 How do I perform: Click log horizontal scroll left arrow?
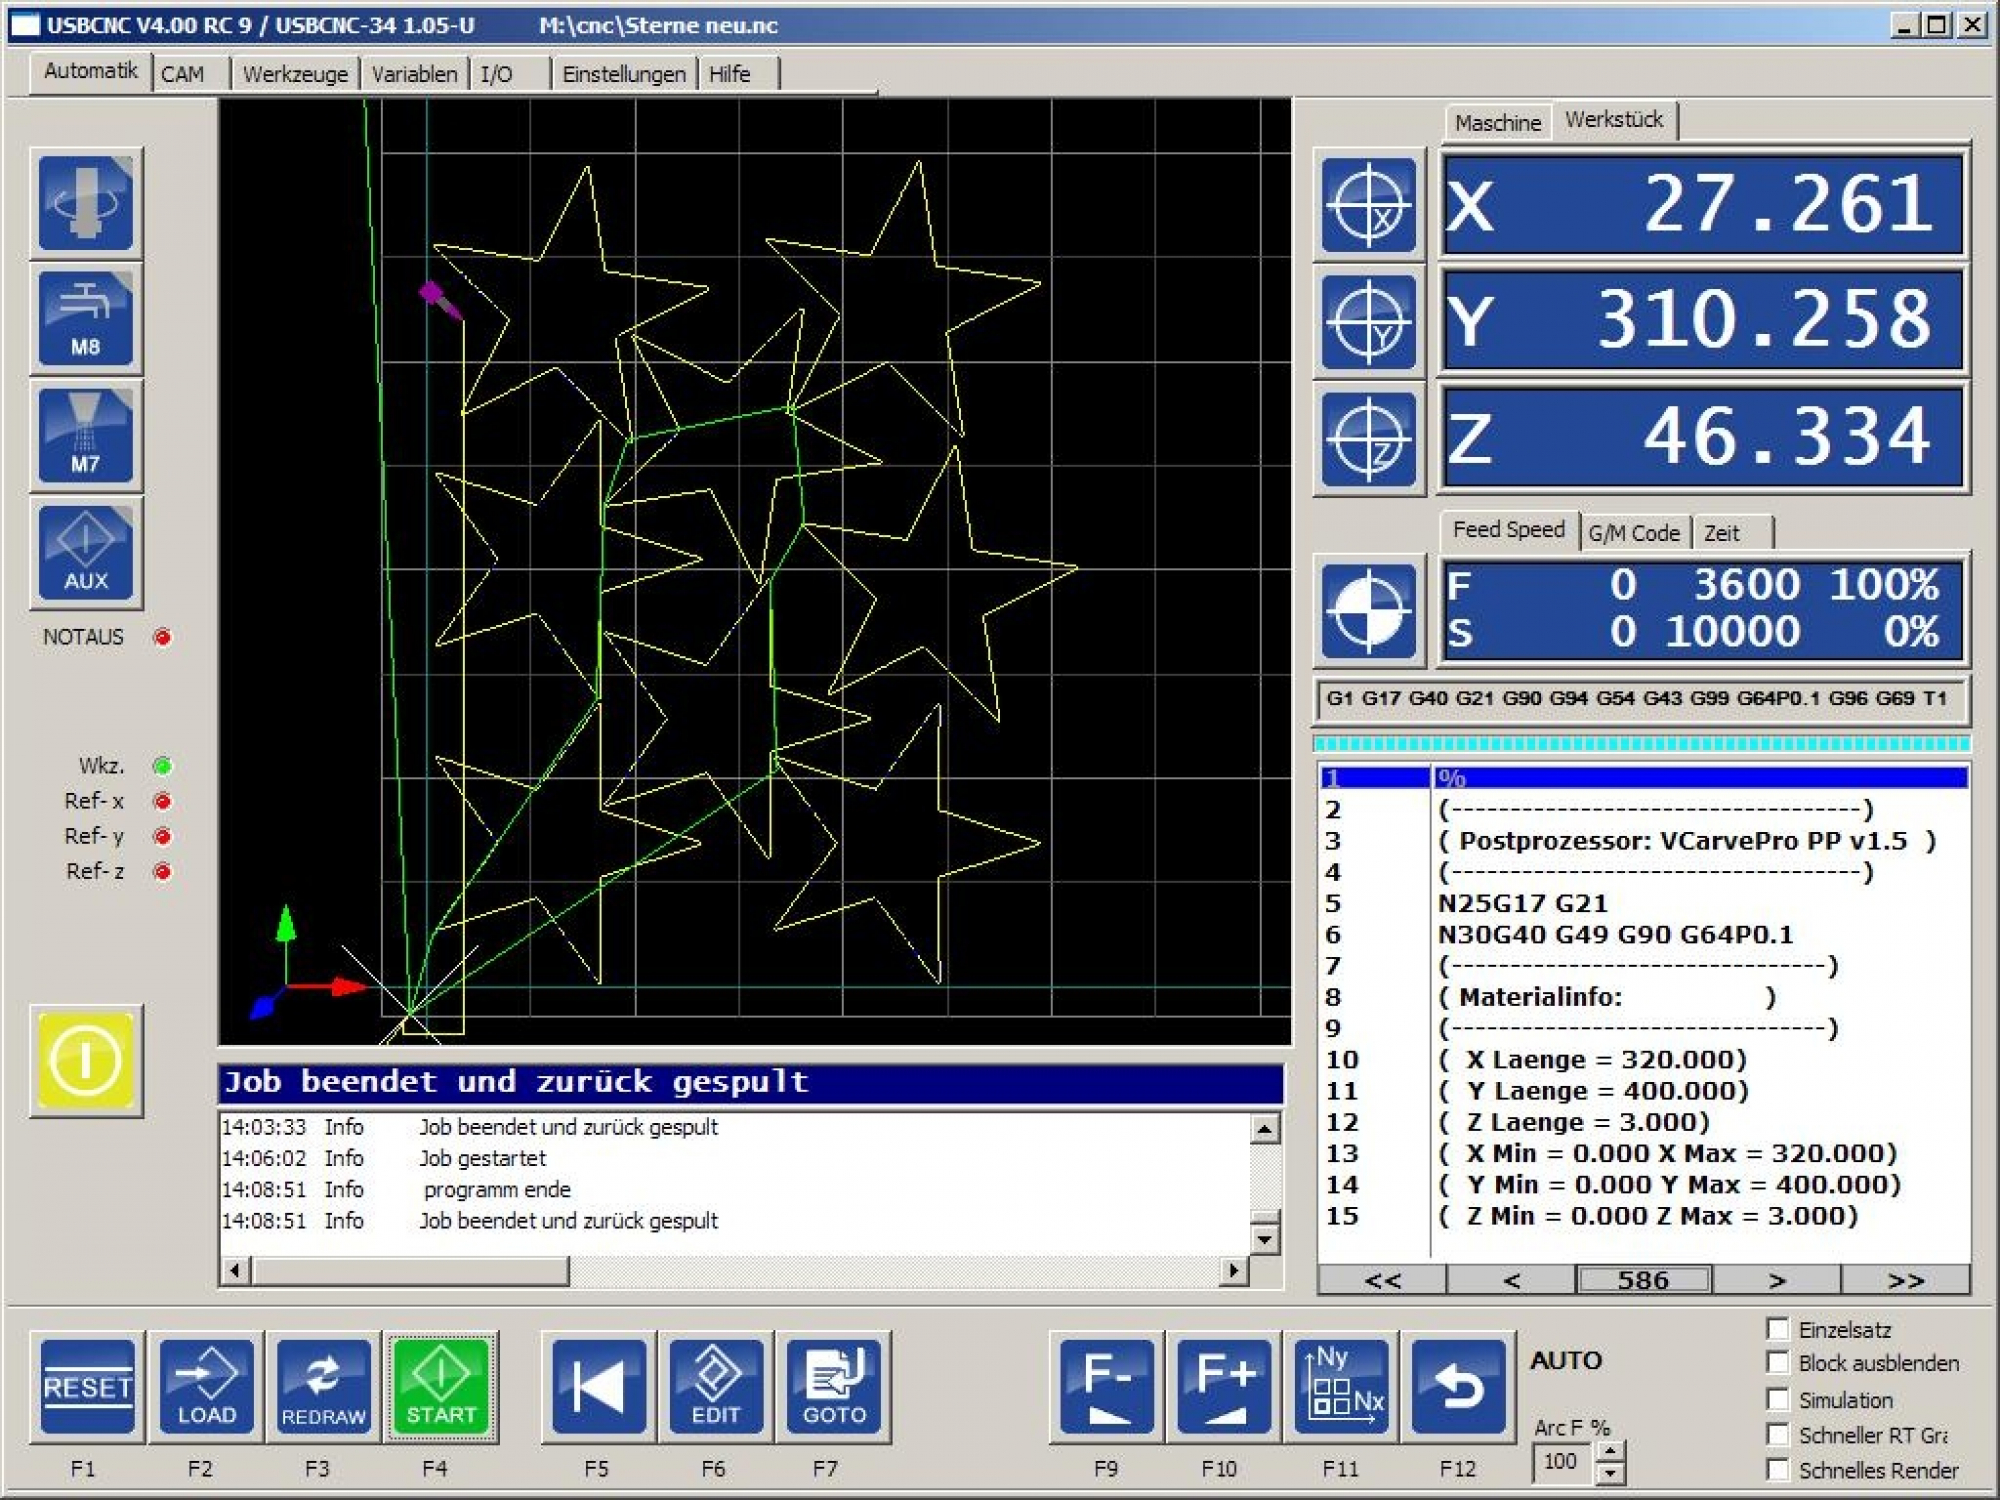coord(236,1271)
